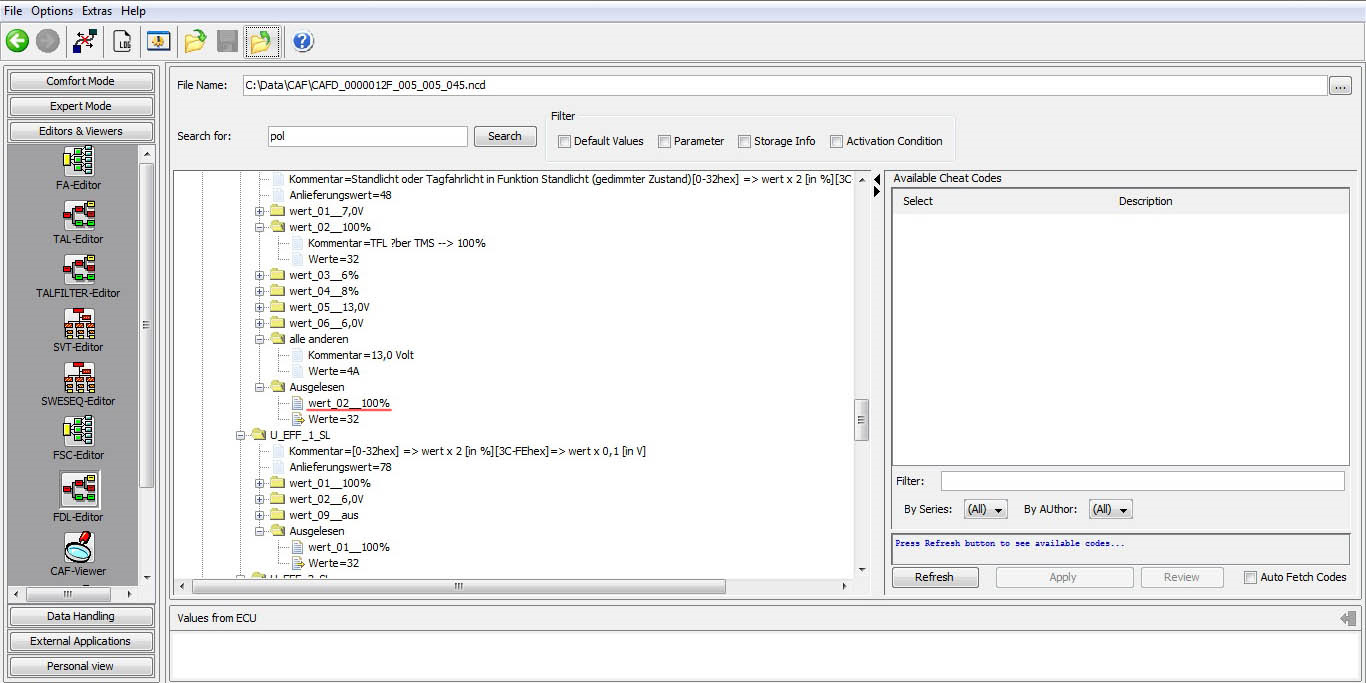
Task: Check the Activation Condition filter
Action: tap(837, 142)
